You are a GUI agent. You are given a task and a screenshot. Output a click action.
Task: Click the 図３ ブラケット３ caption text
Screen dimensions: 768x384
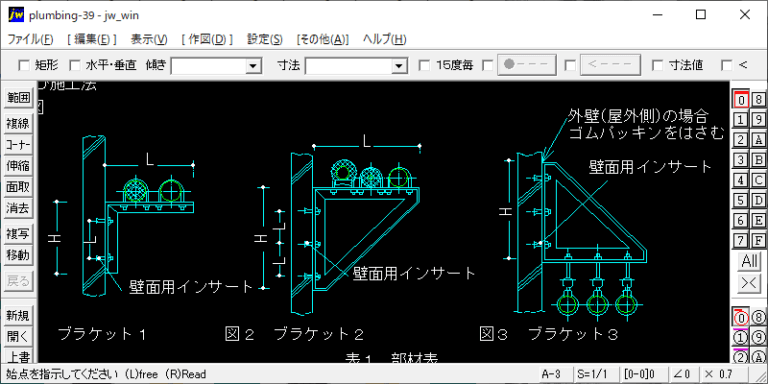(549, 334)
